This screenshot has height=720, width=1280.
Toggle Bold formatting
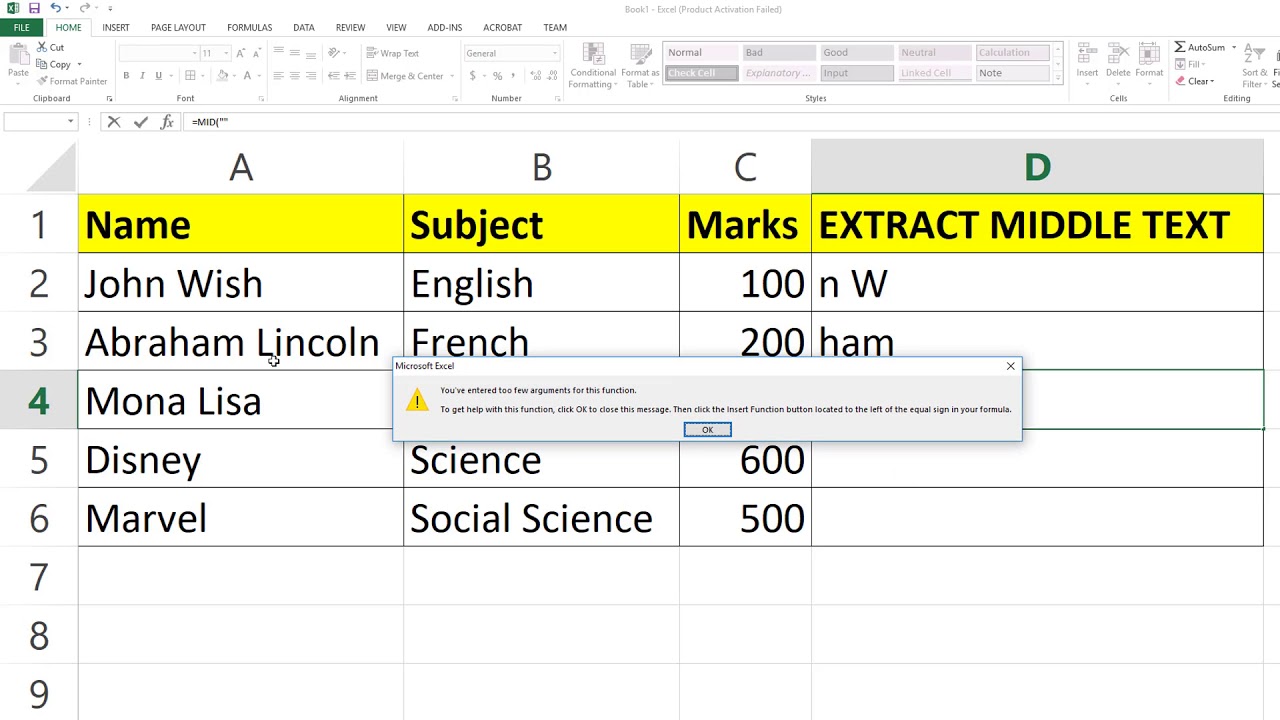(x=126, y=75)
